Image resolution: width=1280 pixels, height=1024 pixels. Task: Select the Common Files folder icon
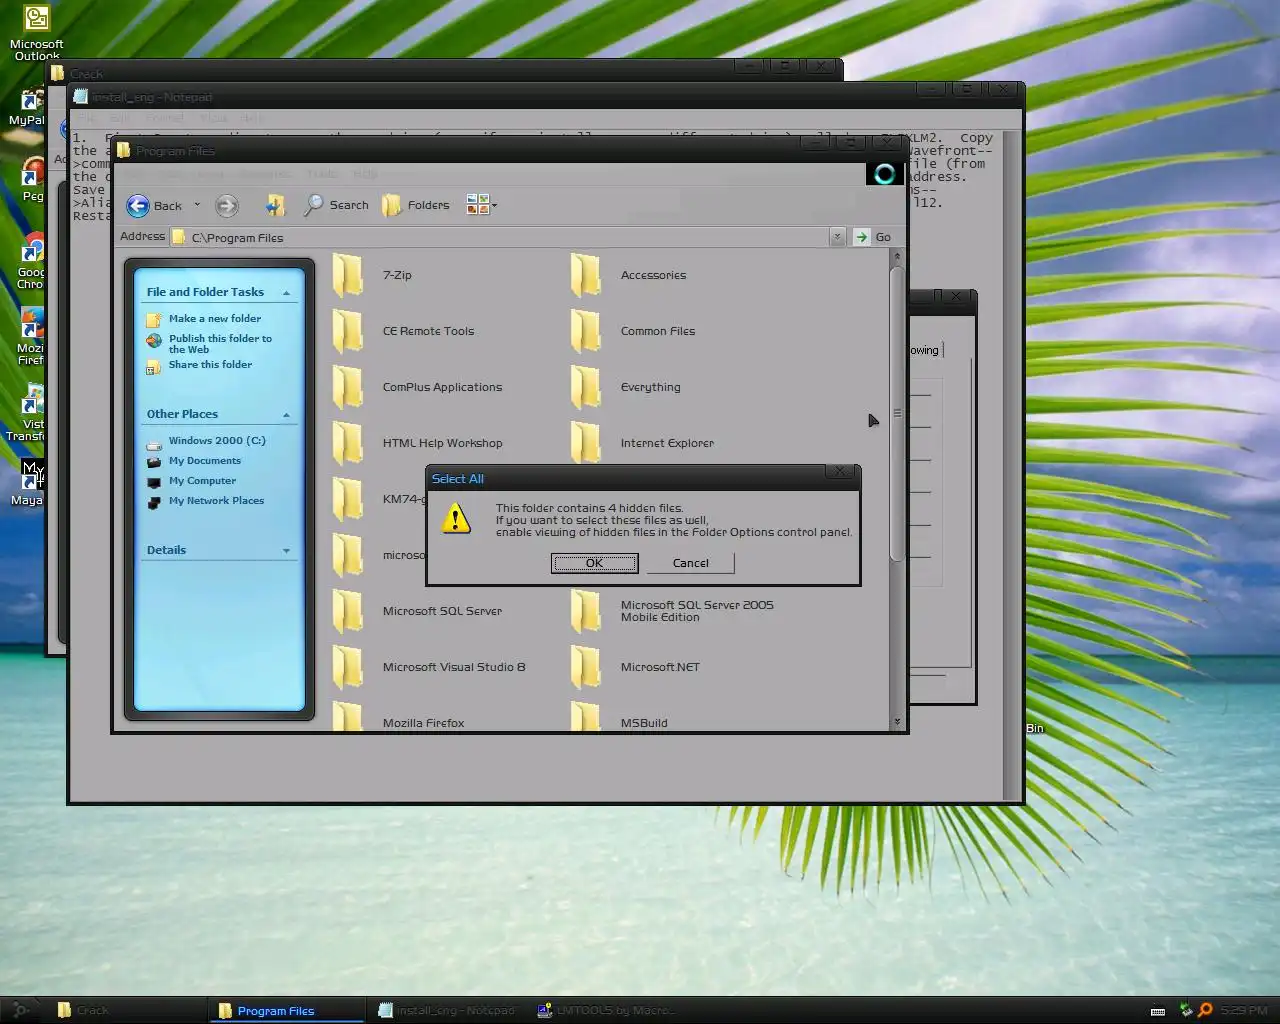pyautogui.click(x=585, y=331)
